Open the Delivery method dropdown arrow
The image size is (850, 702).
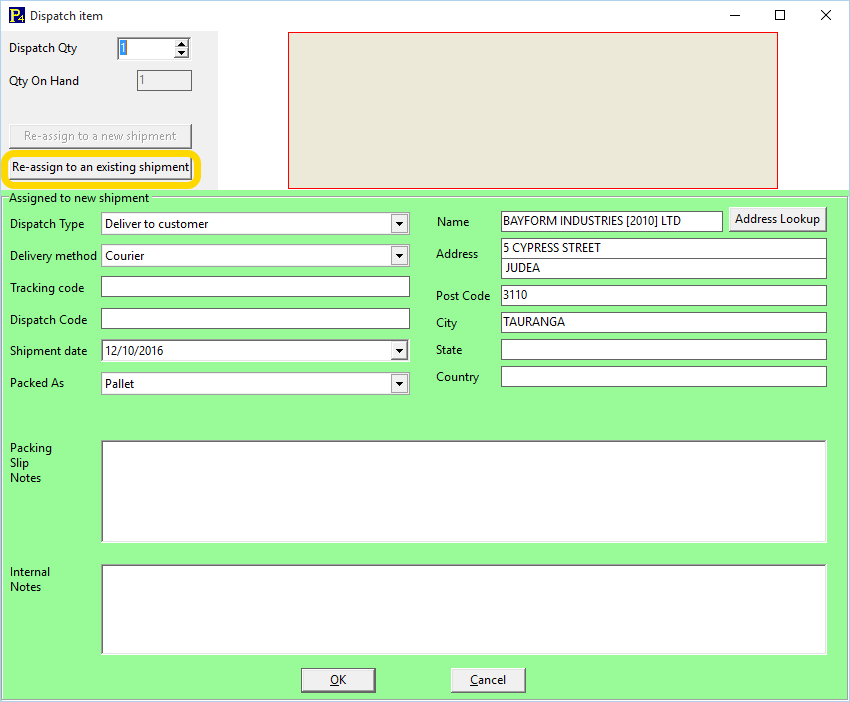tap(400, 256)
